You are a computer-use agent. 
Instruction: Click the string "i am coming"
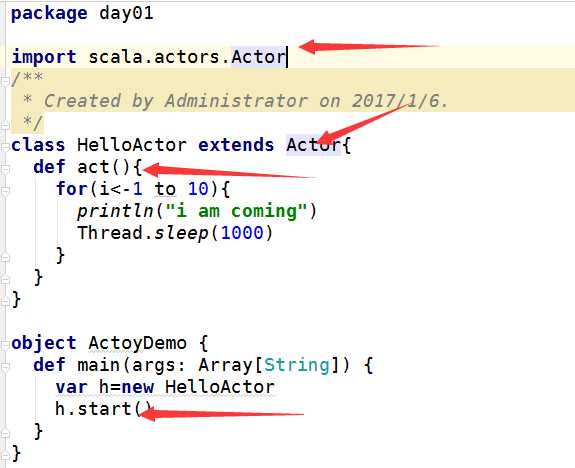coord(236,211)
